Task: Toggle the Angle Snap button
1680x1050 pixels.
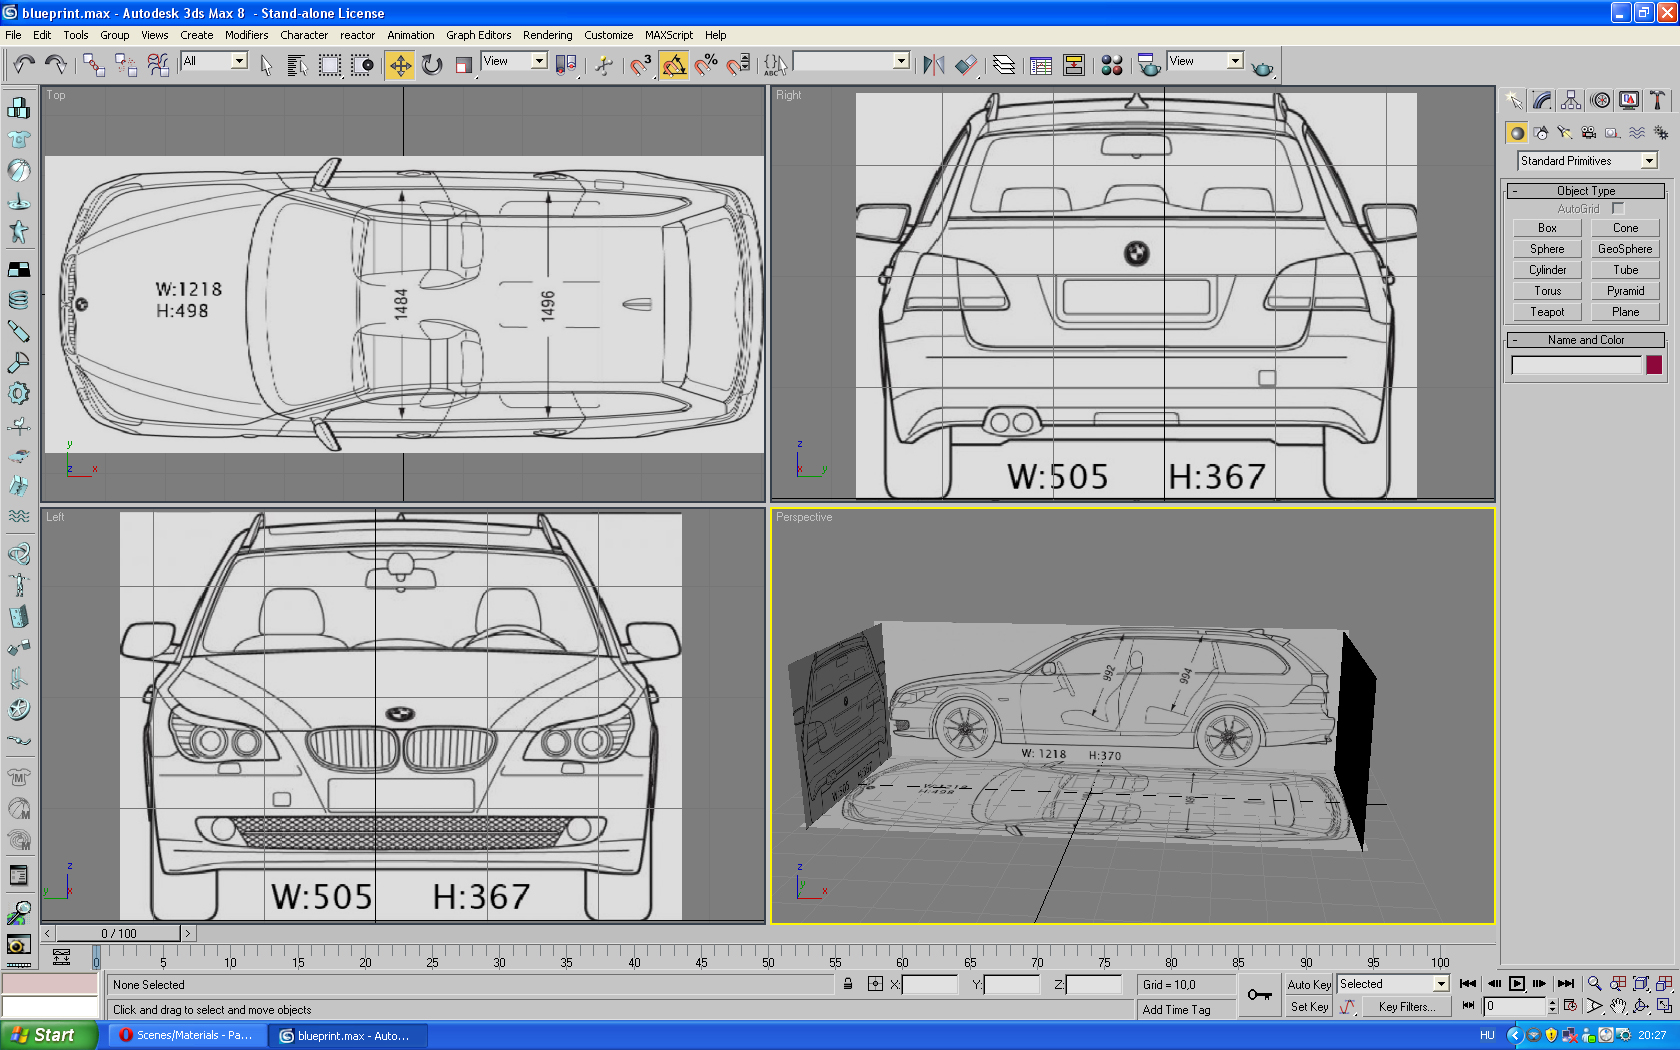Action: coord(674,65)
